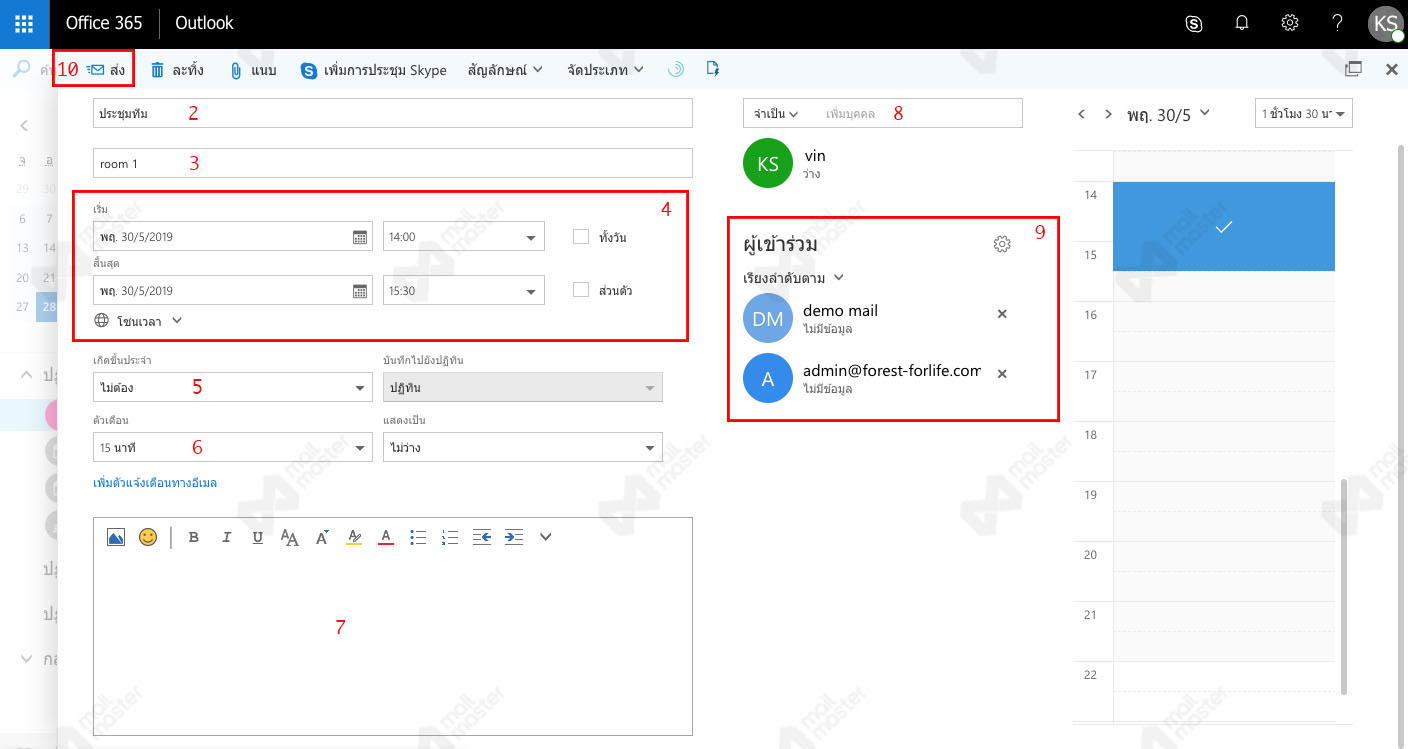
Task: Decrease the paragraph indent
Action: pos(482,537)
